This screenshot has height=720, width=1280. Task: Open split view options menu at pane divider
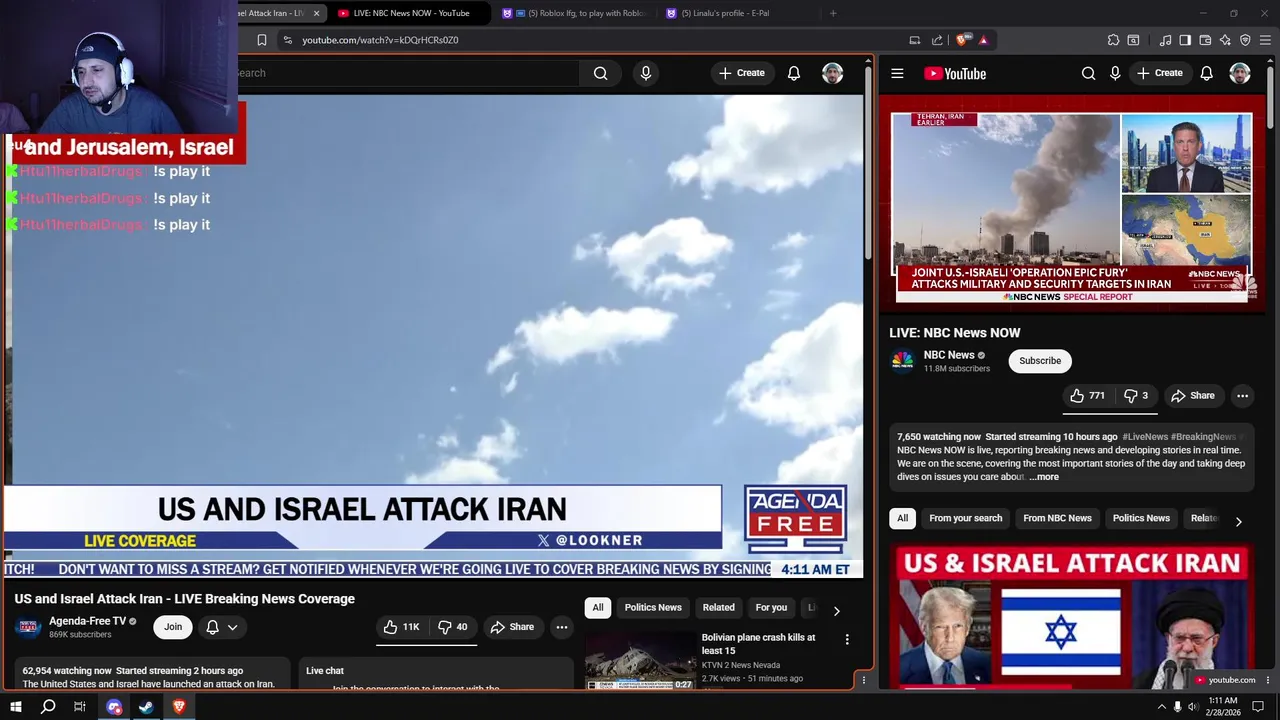(864, 680)
